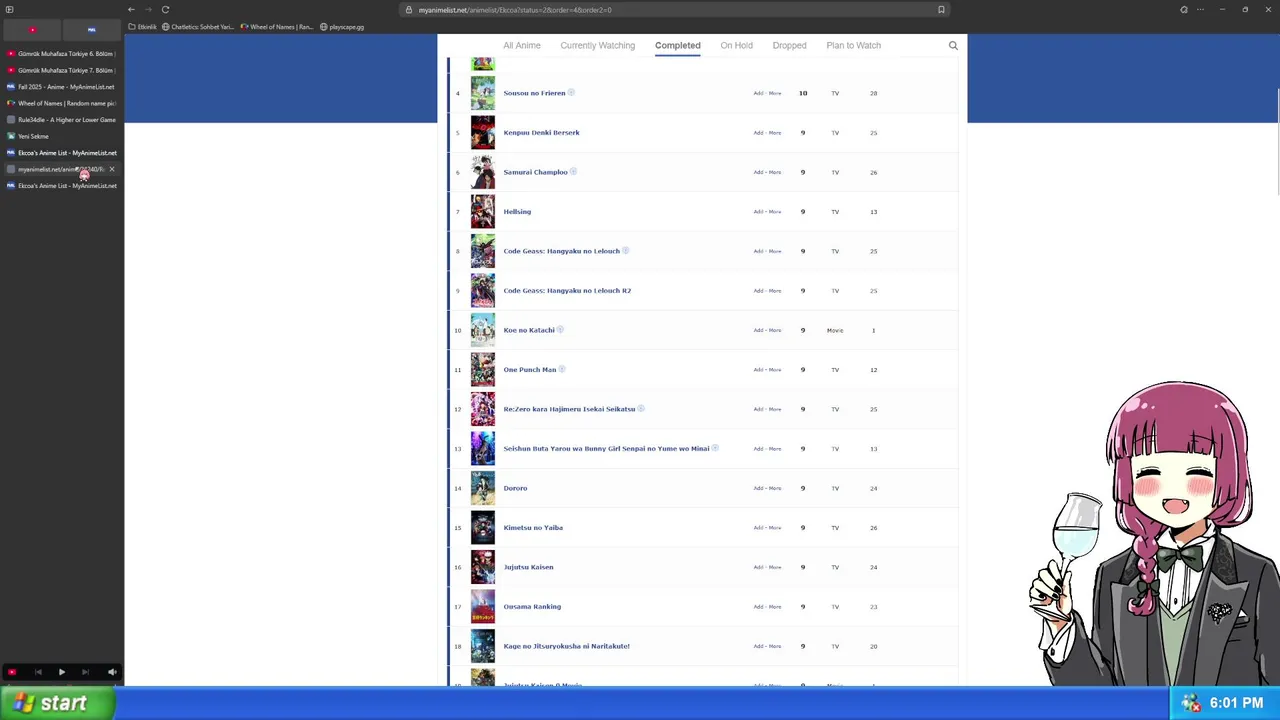The image size is (1280, 720).
Task: Open the Hellsing title link
Action: pyautogui.click(x=517, y=212)
